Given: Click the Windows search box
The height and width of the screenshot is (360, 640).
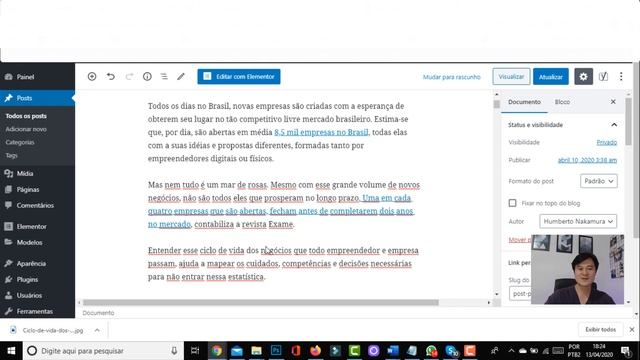Looking at the screenshot, I should [x=103, y=351].
